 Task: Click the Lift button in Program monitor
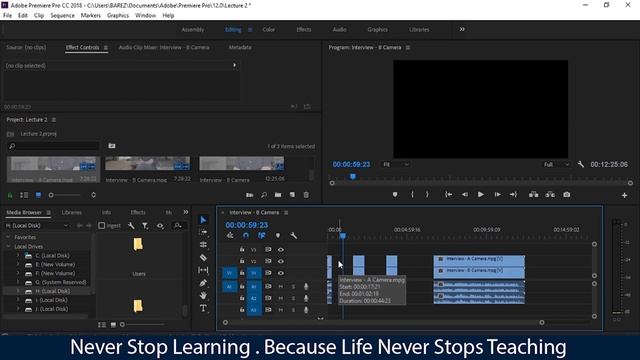tap(533, 195)
